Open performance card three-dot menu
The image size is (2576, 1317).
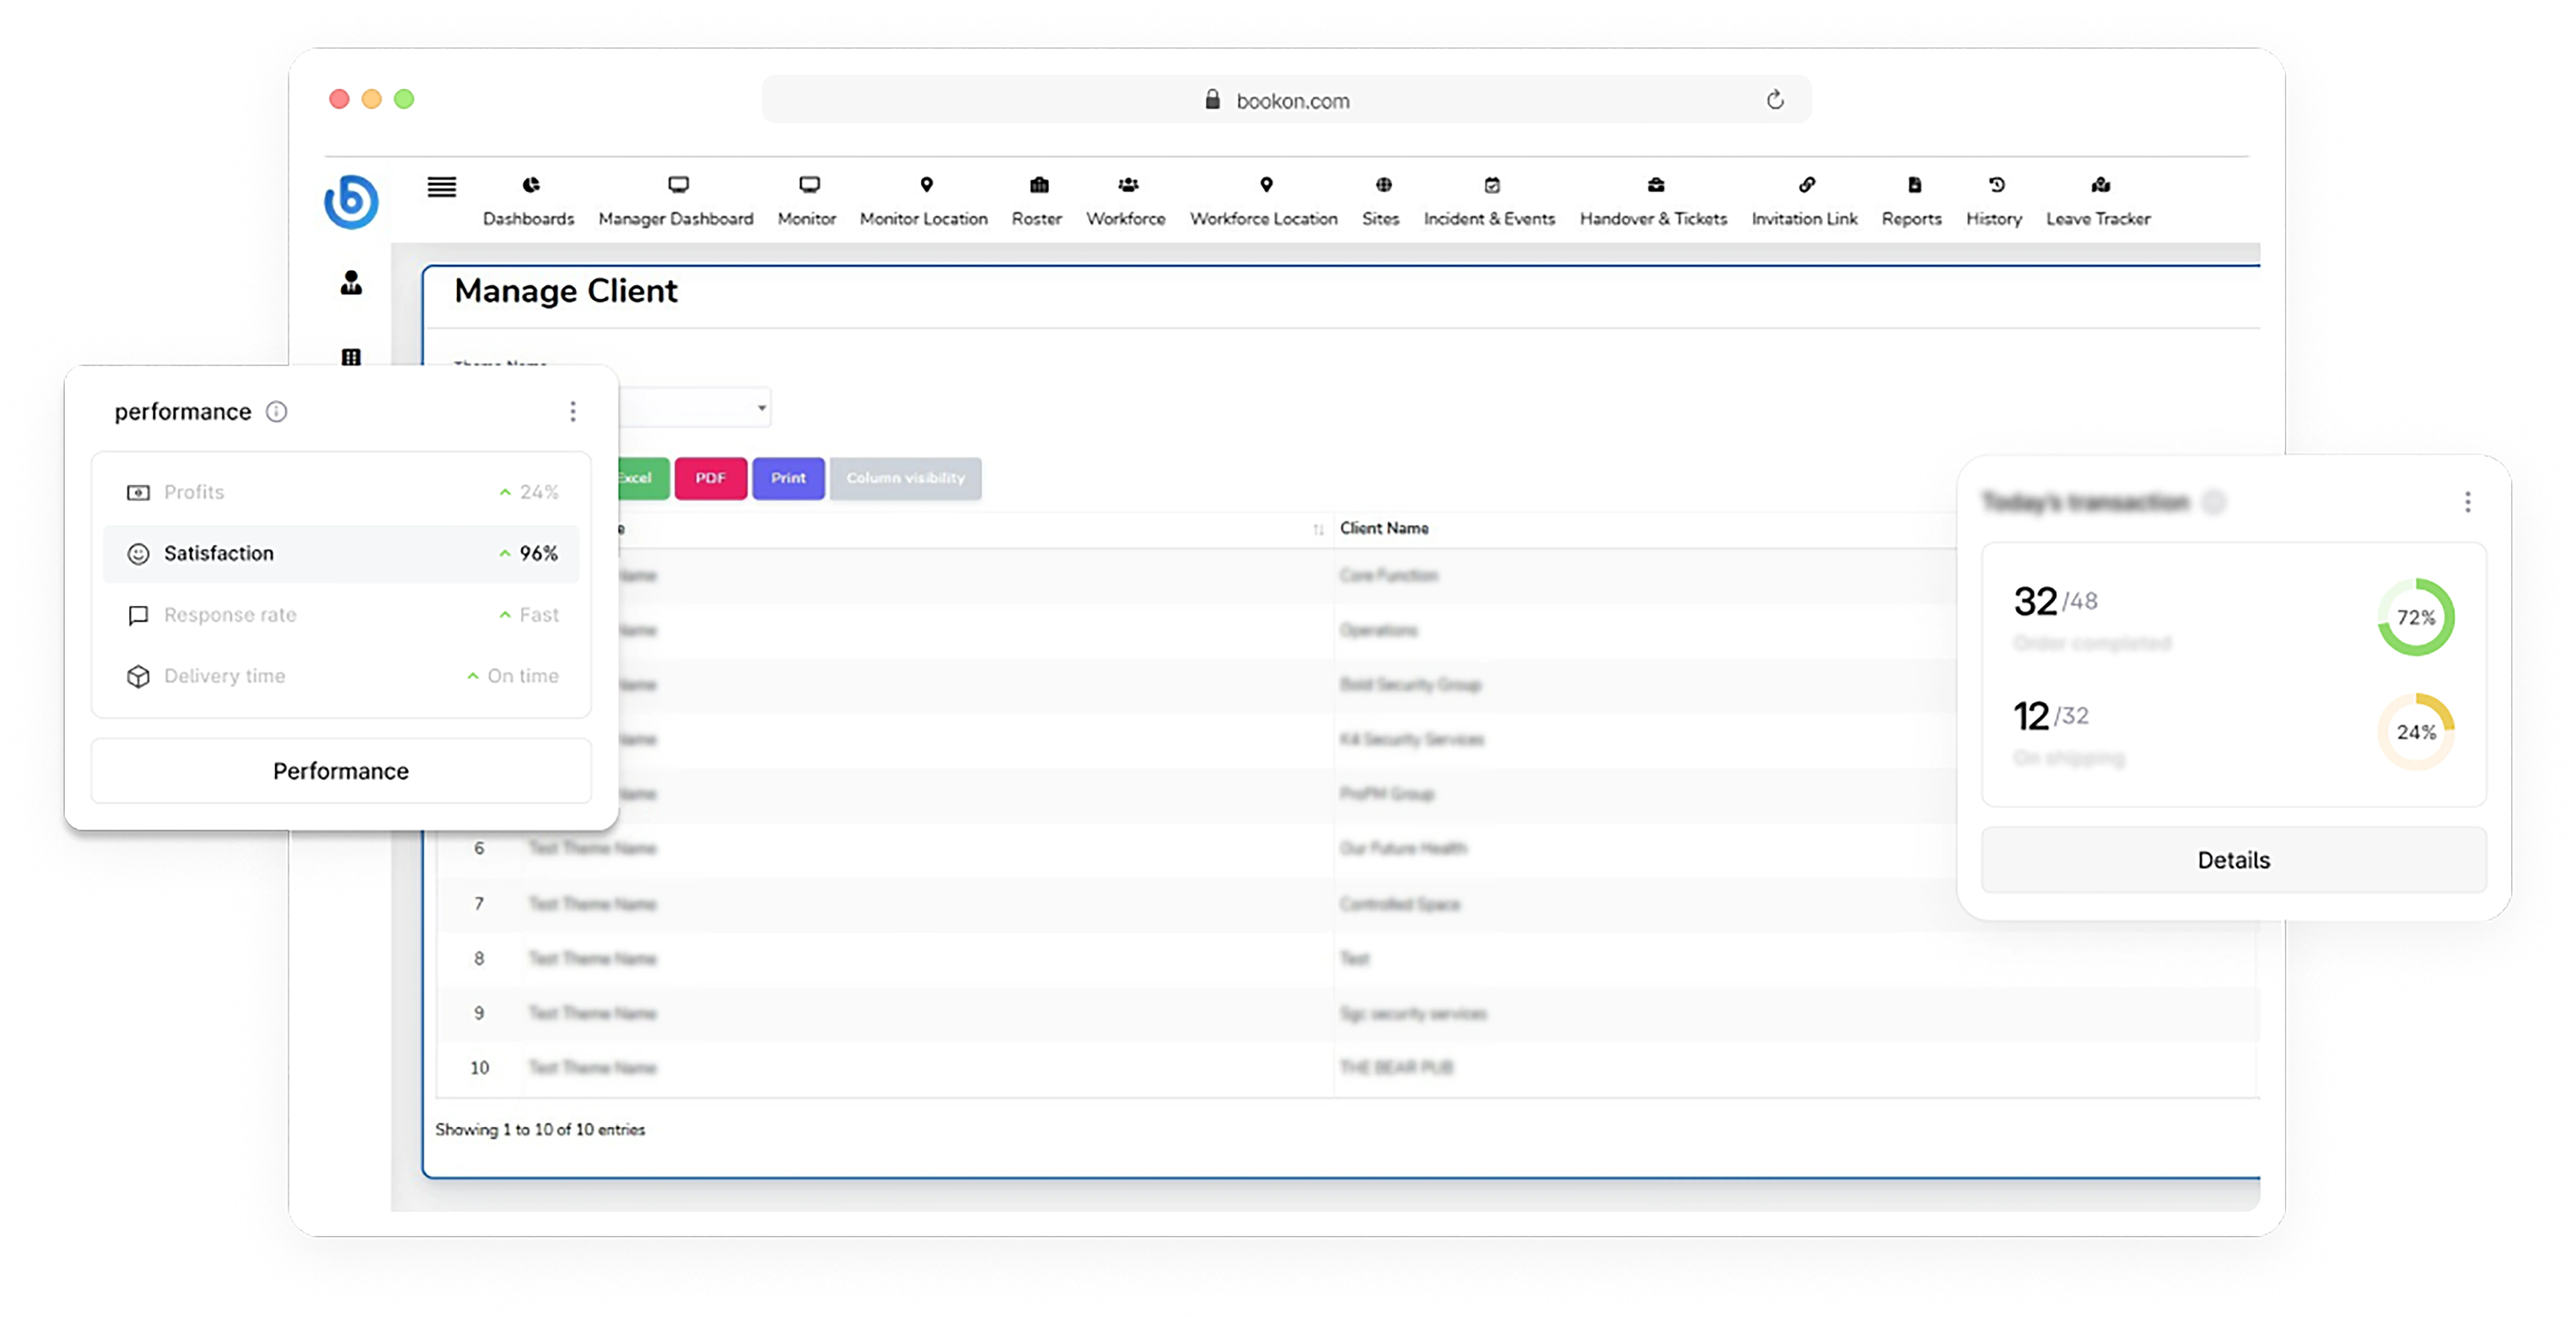[573, 412]
